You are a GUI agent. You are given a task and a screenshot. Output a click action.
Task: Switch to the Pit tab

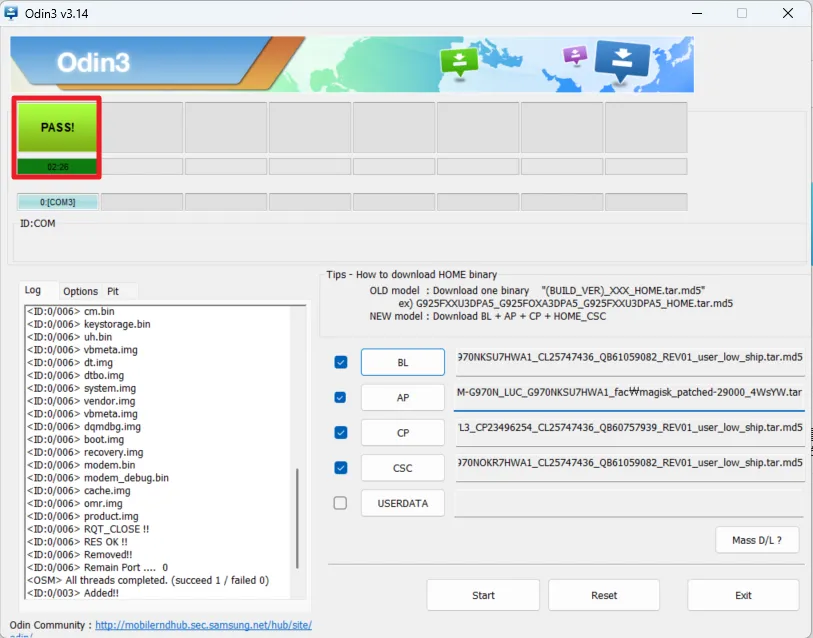pos(113,291)
